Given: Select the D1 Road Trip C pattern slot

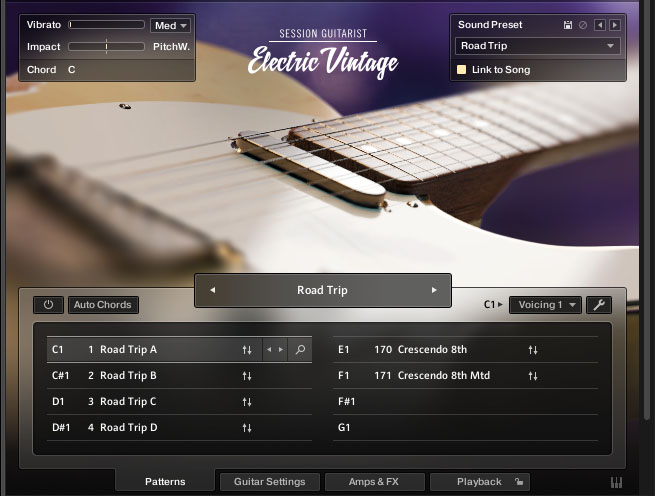Looking at the screenshot, I should (179, 402).
